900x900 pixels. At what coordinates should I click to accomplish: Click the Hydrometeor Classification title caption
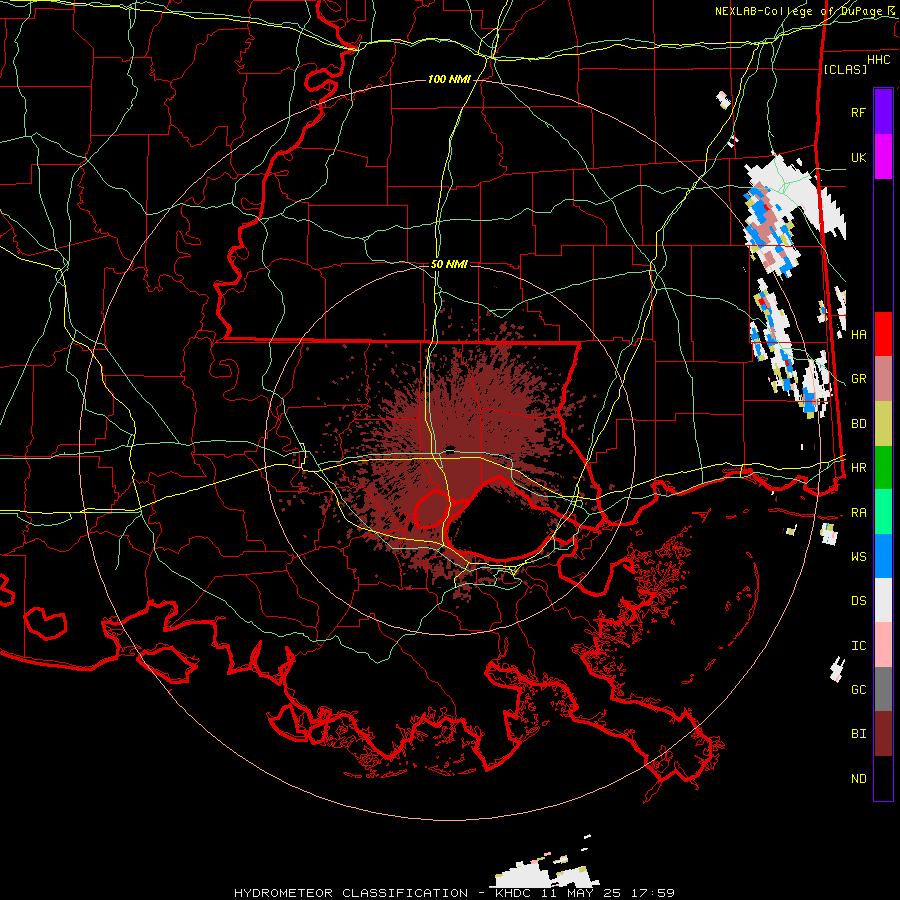tap(454, 893)
